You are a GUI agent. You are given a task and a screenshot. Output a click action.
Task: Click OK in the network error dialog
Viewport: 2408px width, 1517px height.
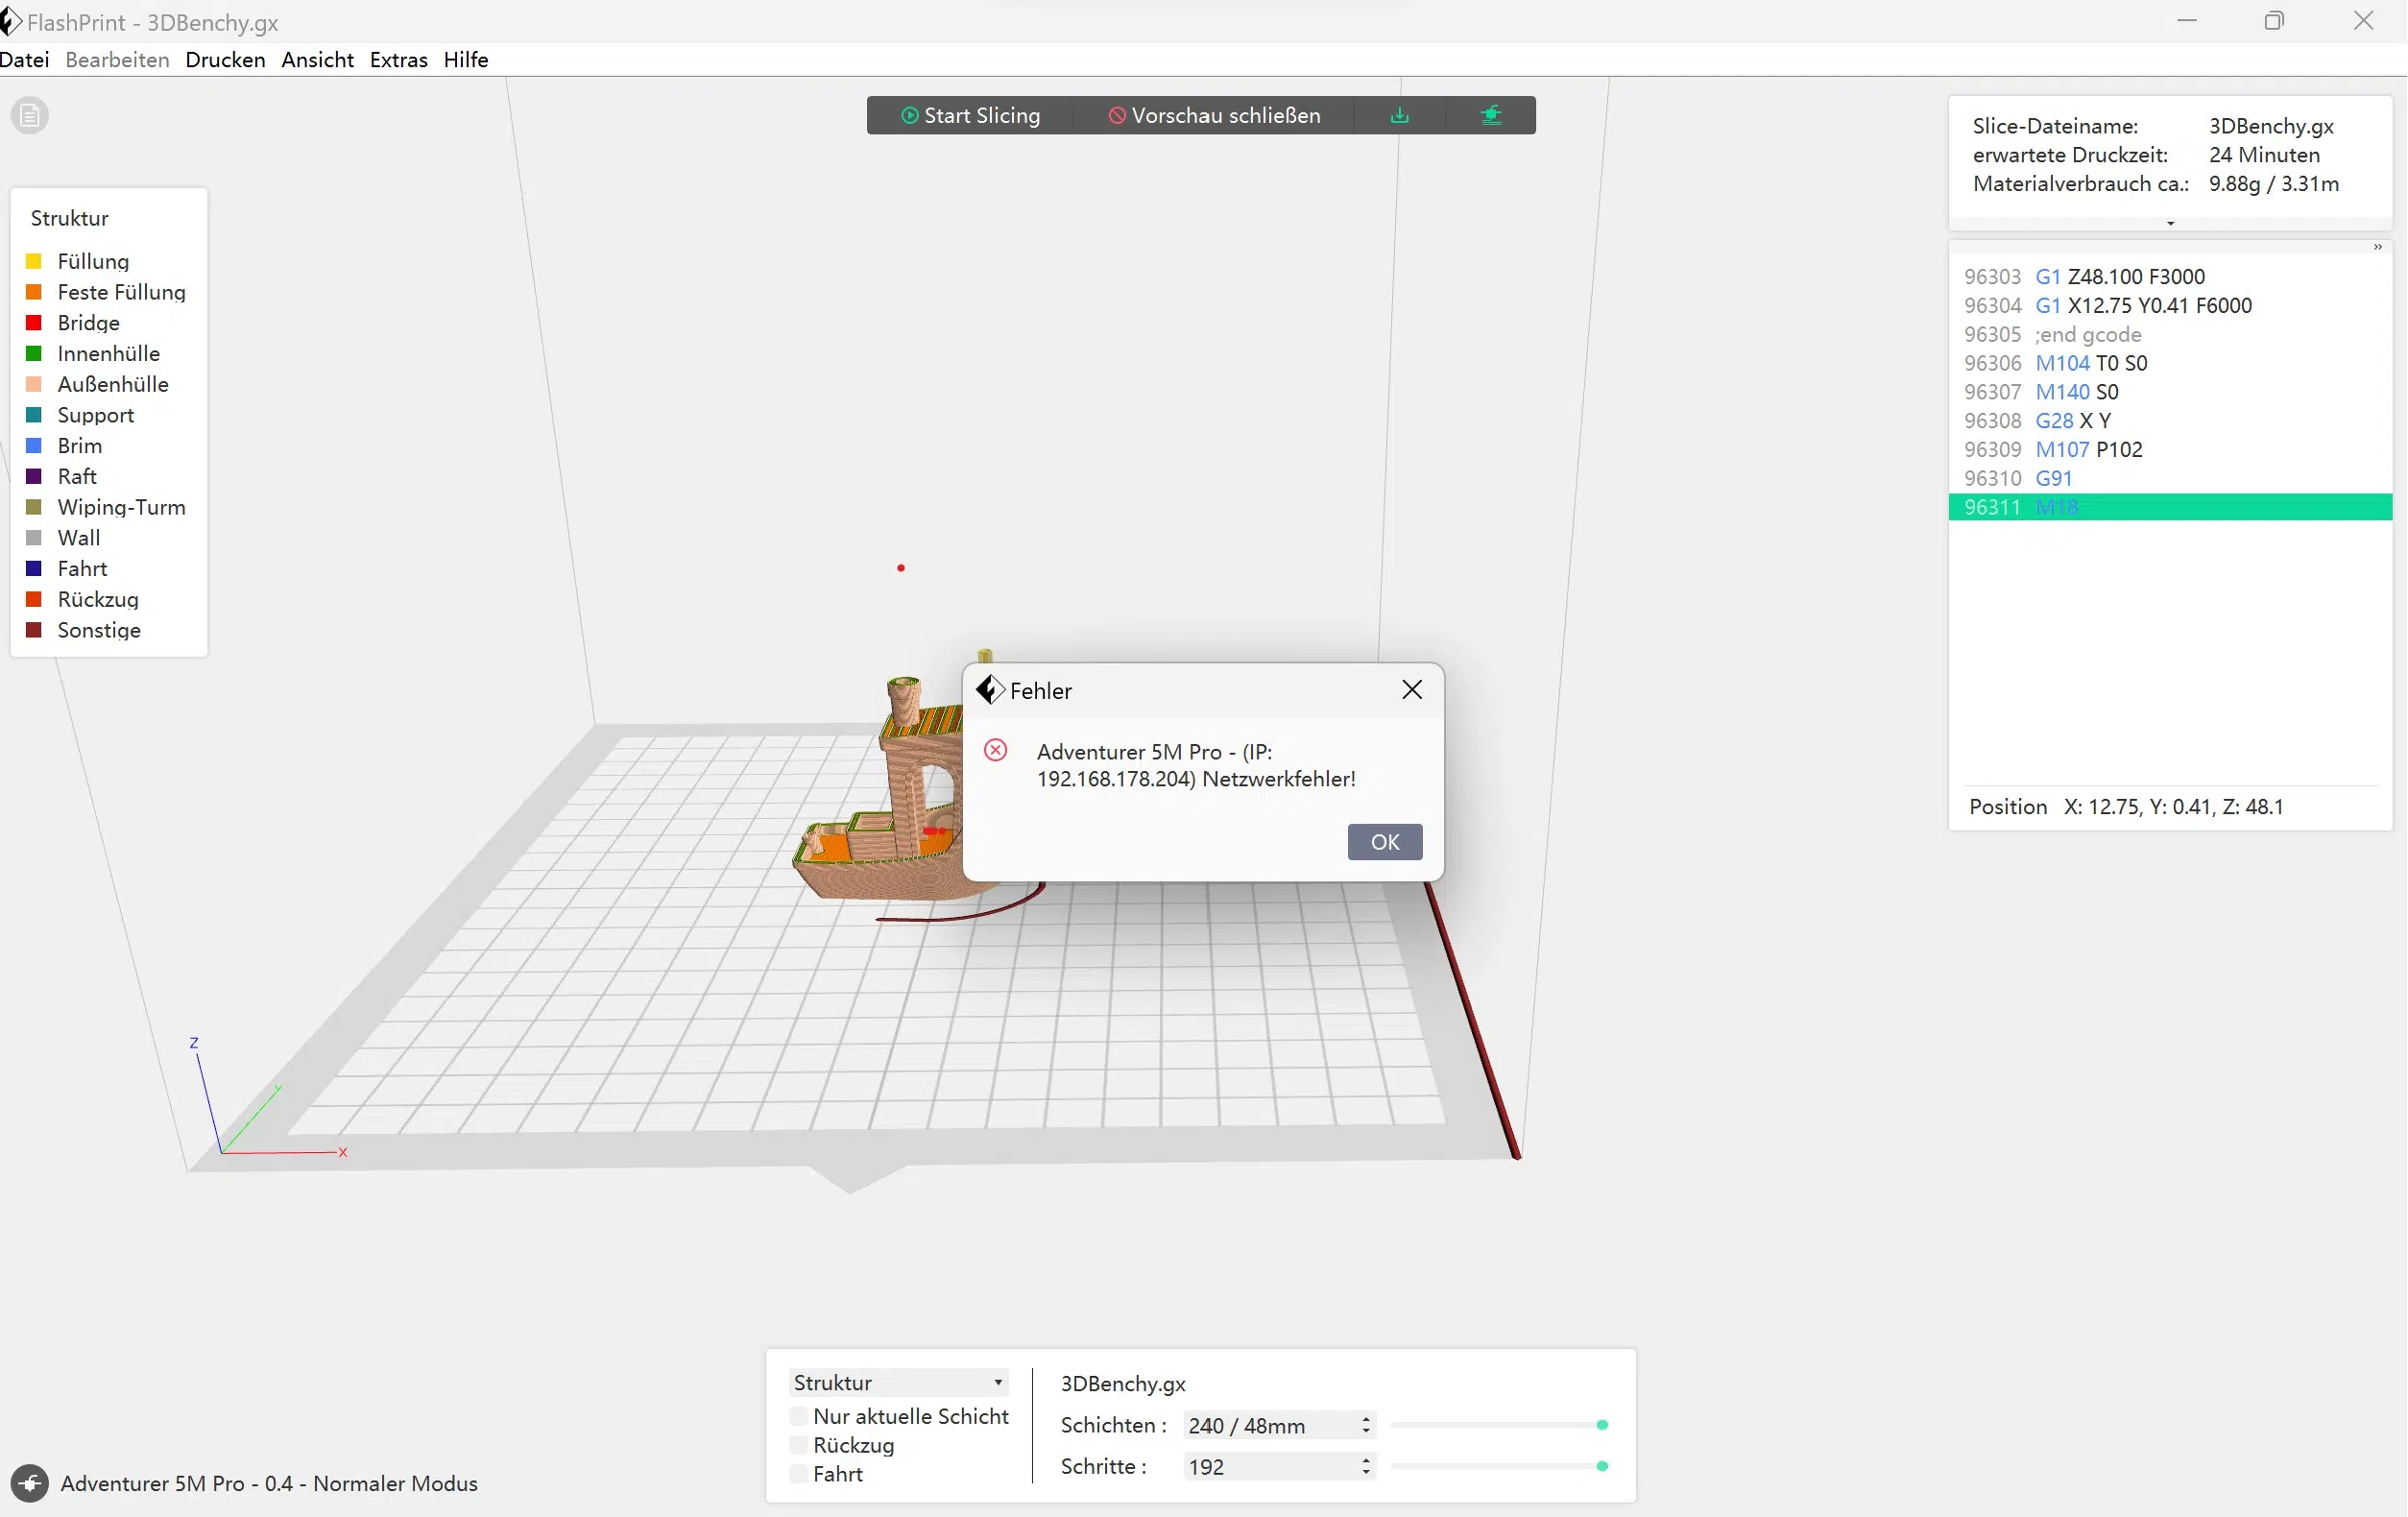(x=1385, y=842)
